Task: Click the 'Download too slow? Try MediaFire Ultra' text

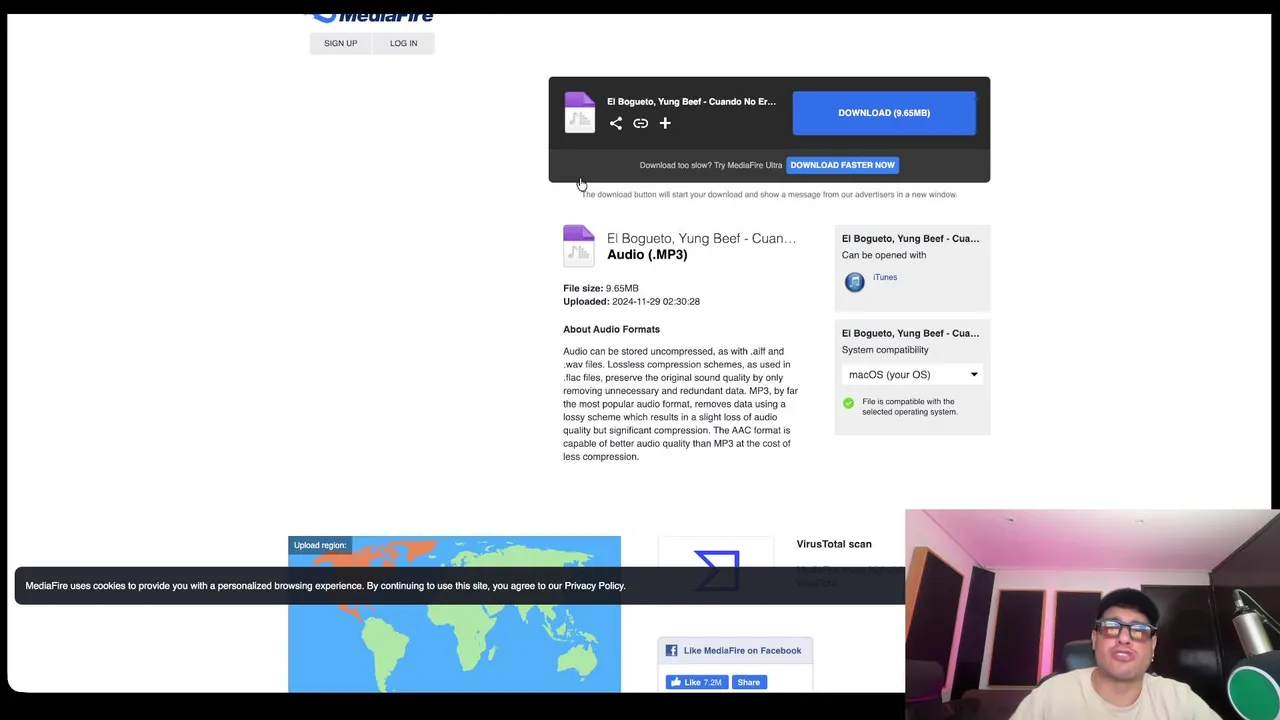Action: pyautogui.click(x=711, y=165)
